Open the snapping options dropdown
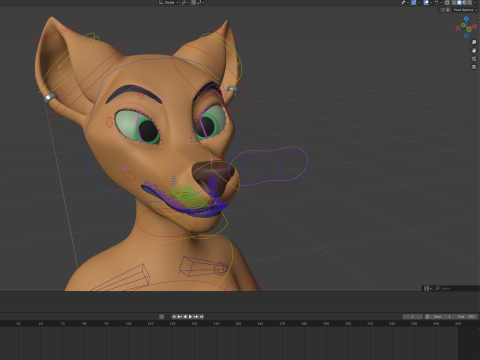The image size is (480, 360). point(201,2)
